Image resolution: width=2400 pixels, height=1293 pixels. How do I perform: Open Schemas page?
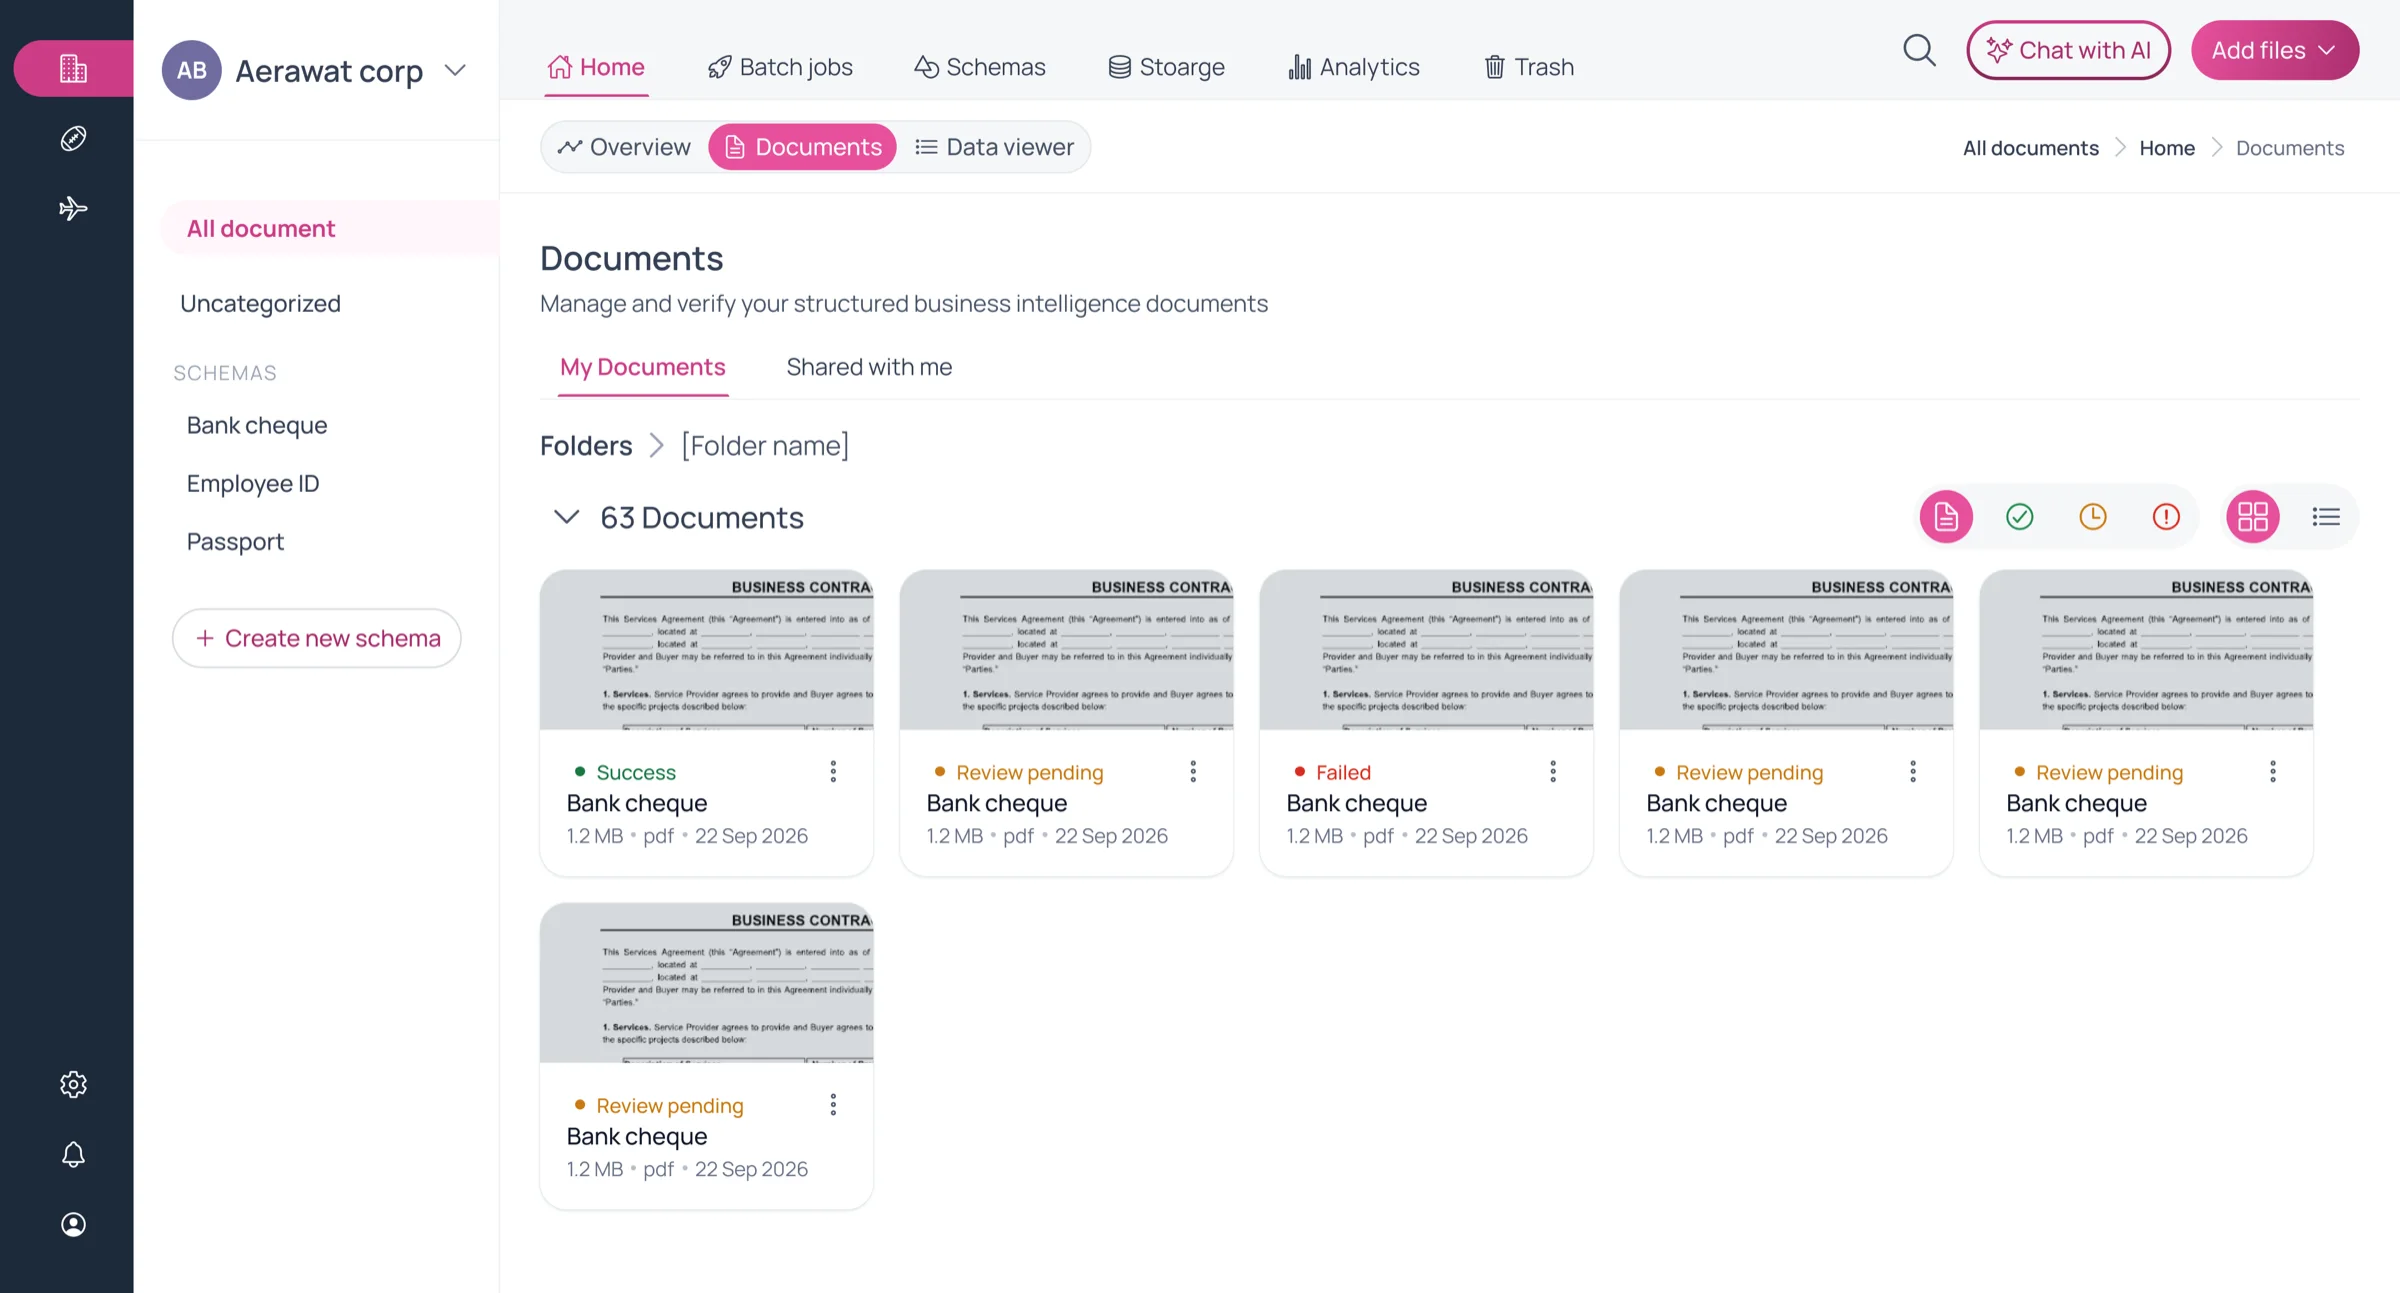tap(980, 67)
